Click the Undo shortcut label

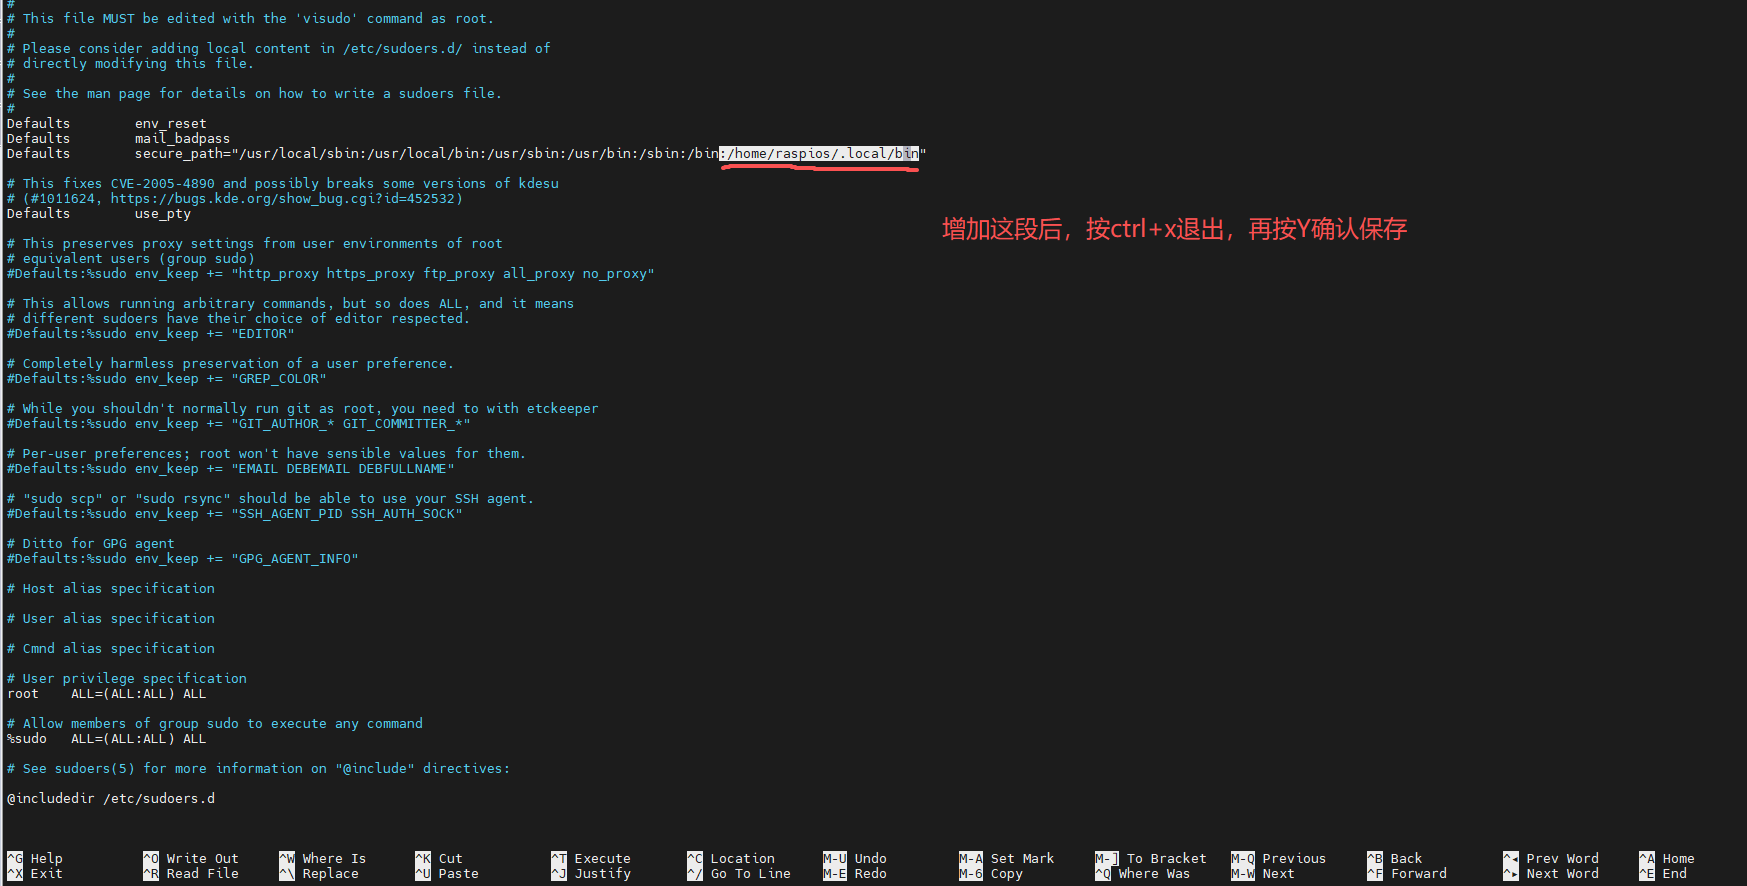(x=870, y=858)
